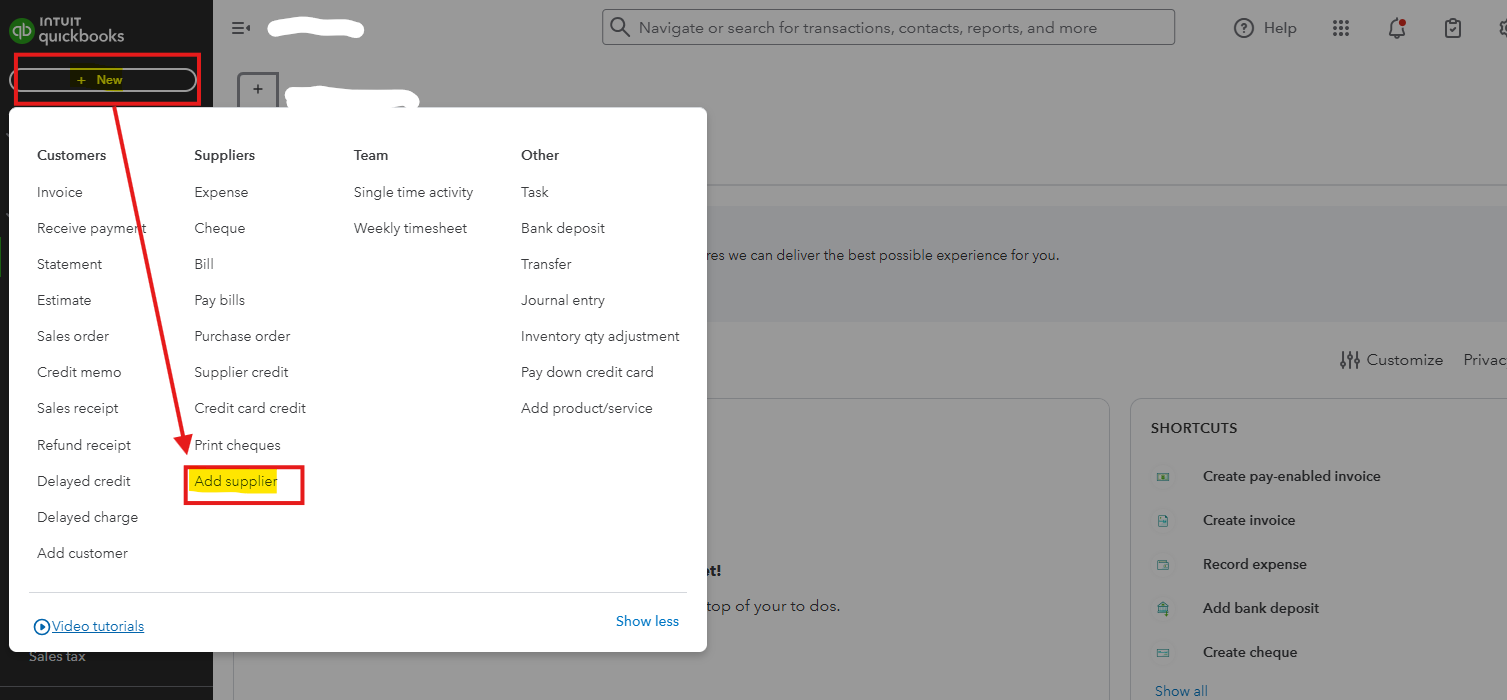This screenshot has height=700, width=1507.
Task: Select Purchase order
Action: 242,336
